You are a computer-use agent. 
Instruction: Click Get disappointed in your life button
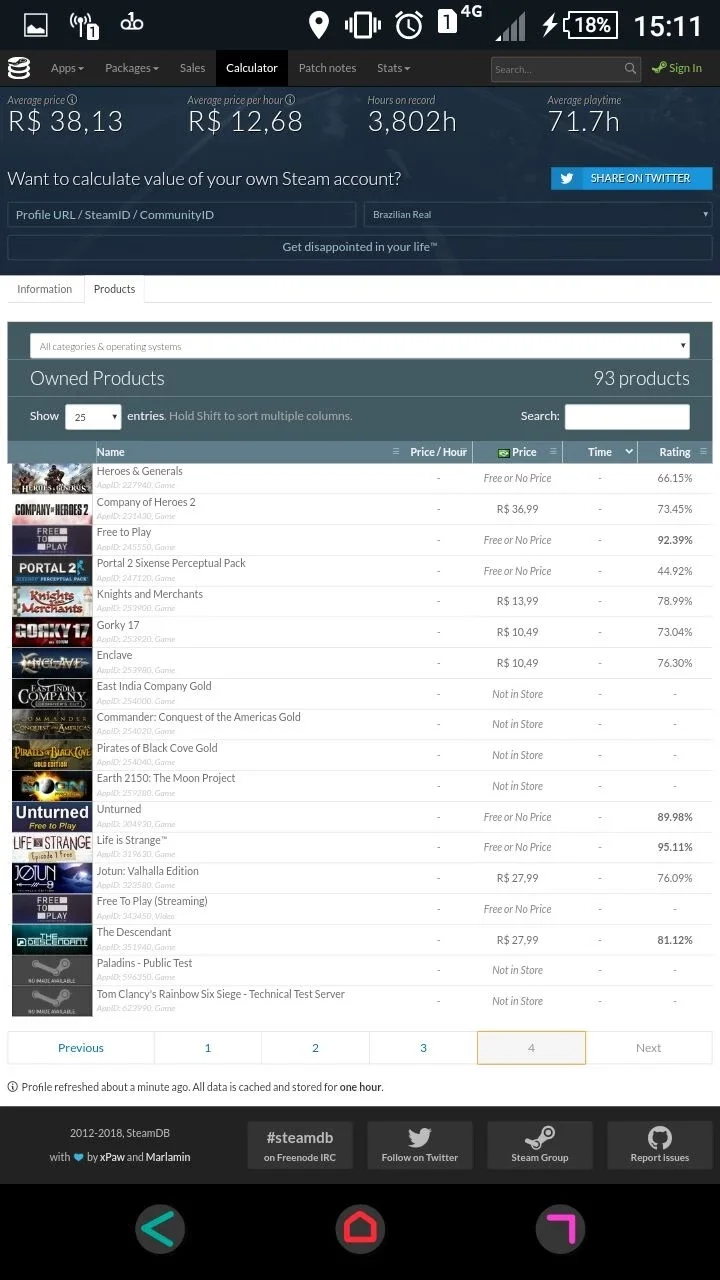point(360,247)
